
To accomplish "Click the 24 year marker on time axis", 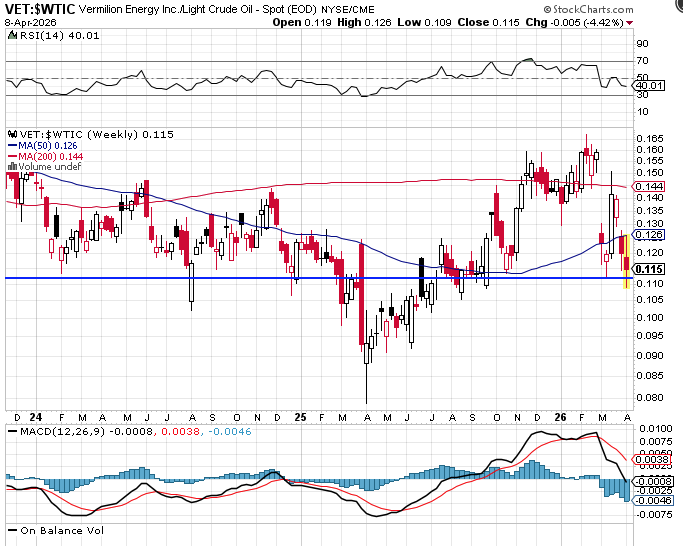I will (36, 417).
